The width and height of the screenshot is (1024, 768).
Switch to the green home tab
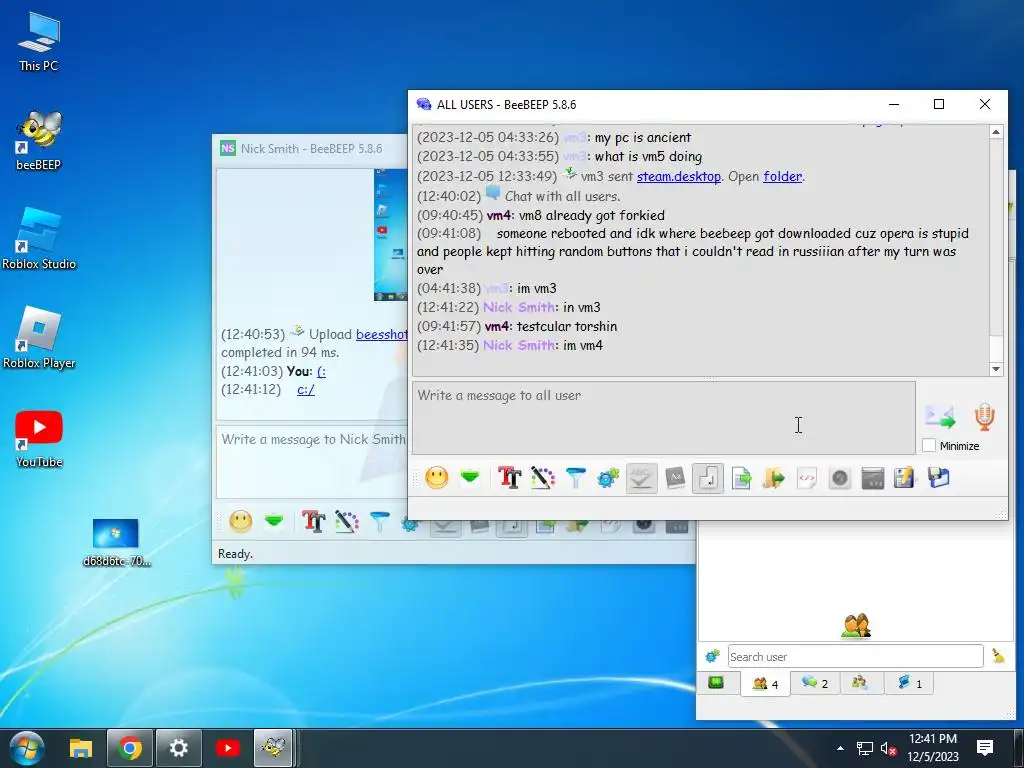pyautogui.click(x=716, y=683)
